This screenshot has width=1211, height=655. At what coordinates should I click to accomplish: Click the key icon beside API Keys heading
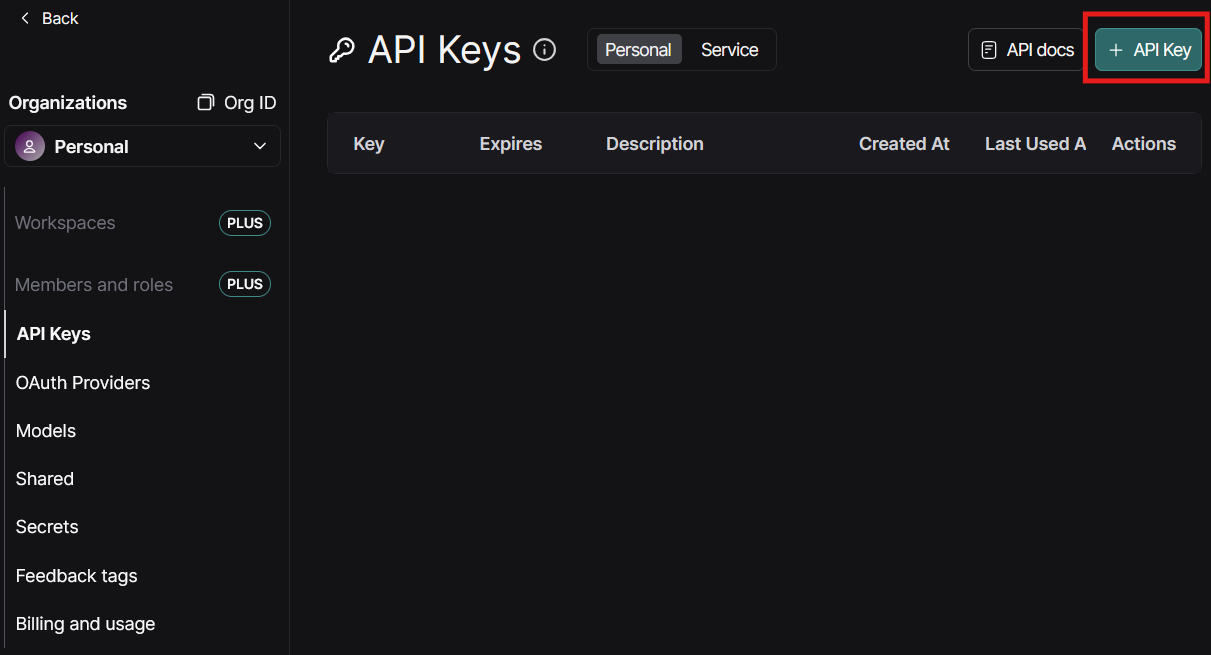(x=342, y=48)
